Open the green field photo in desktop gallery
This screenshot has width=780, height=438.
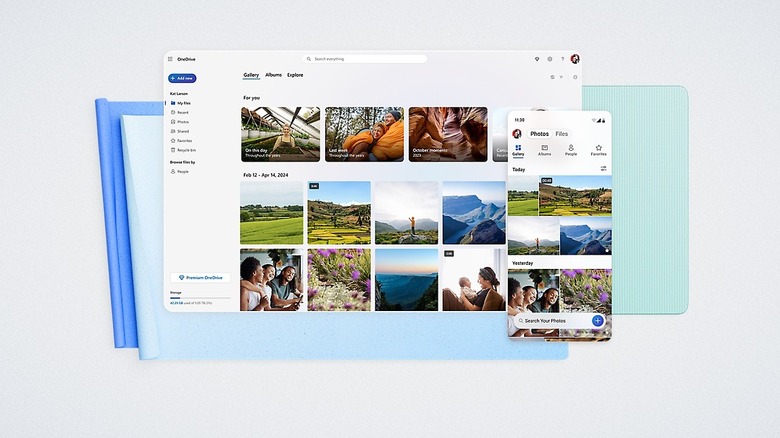coord(272,213)
